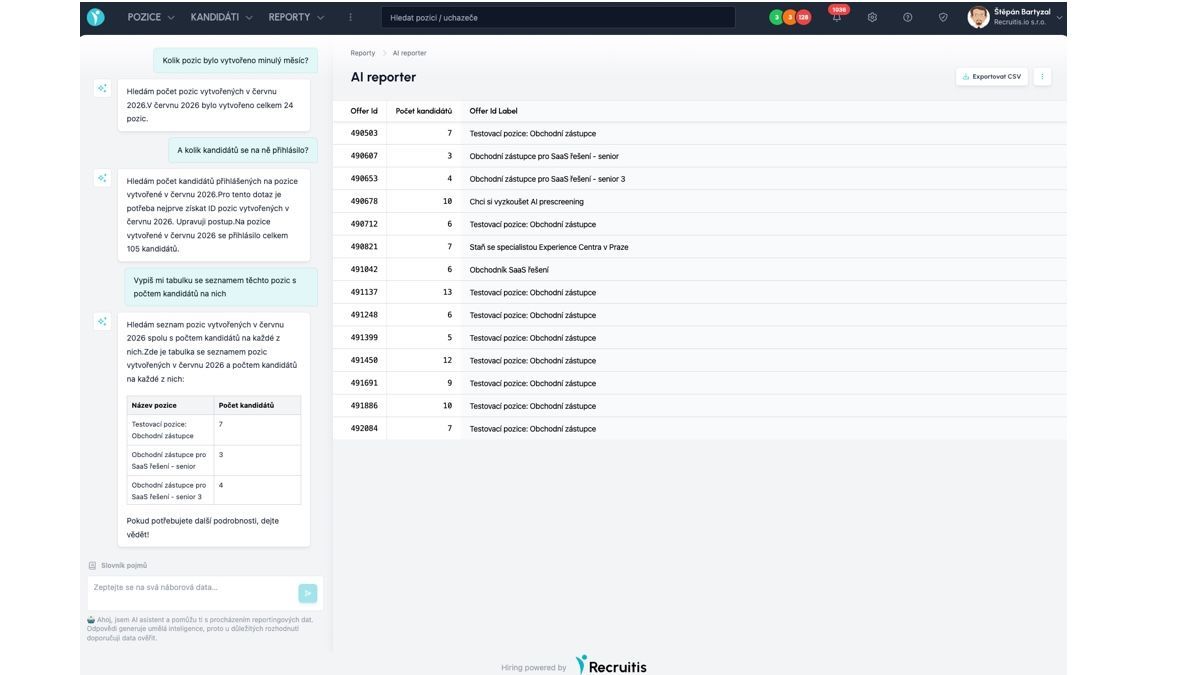This screenshot has width=1200, height=675.
Task: Click Štěpán Bartyzal's avatar picture
Action: pyautogui.click(x=979, y=17)
